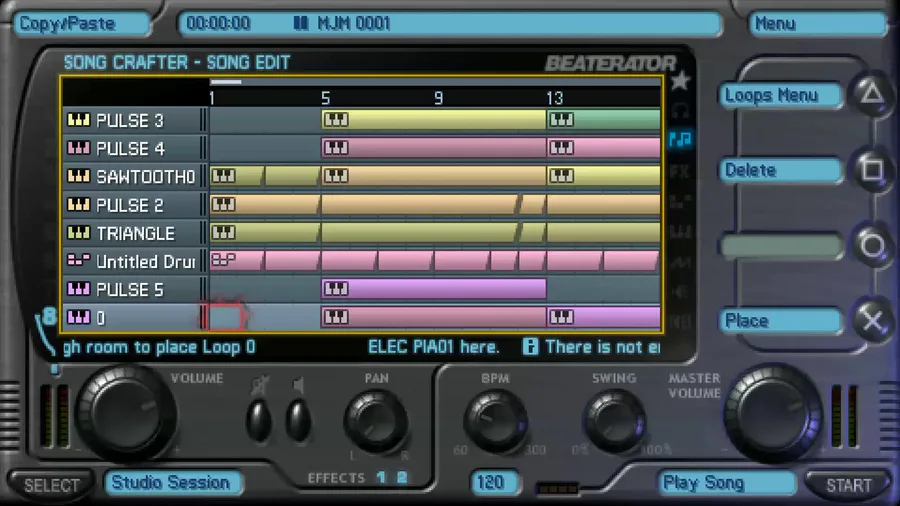Click the keyboard icon on PULSE 3 track
The height and width of the screenshot is (506, 900).
click(x=79, y=120)
